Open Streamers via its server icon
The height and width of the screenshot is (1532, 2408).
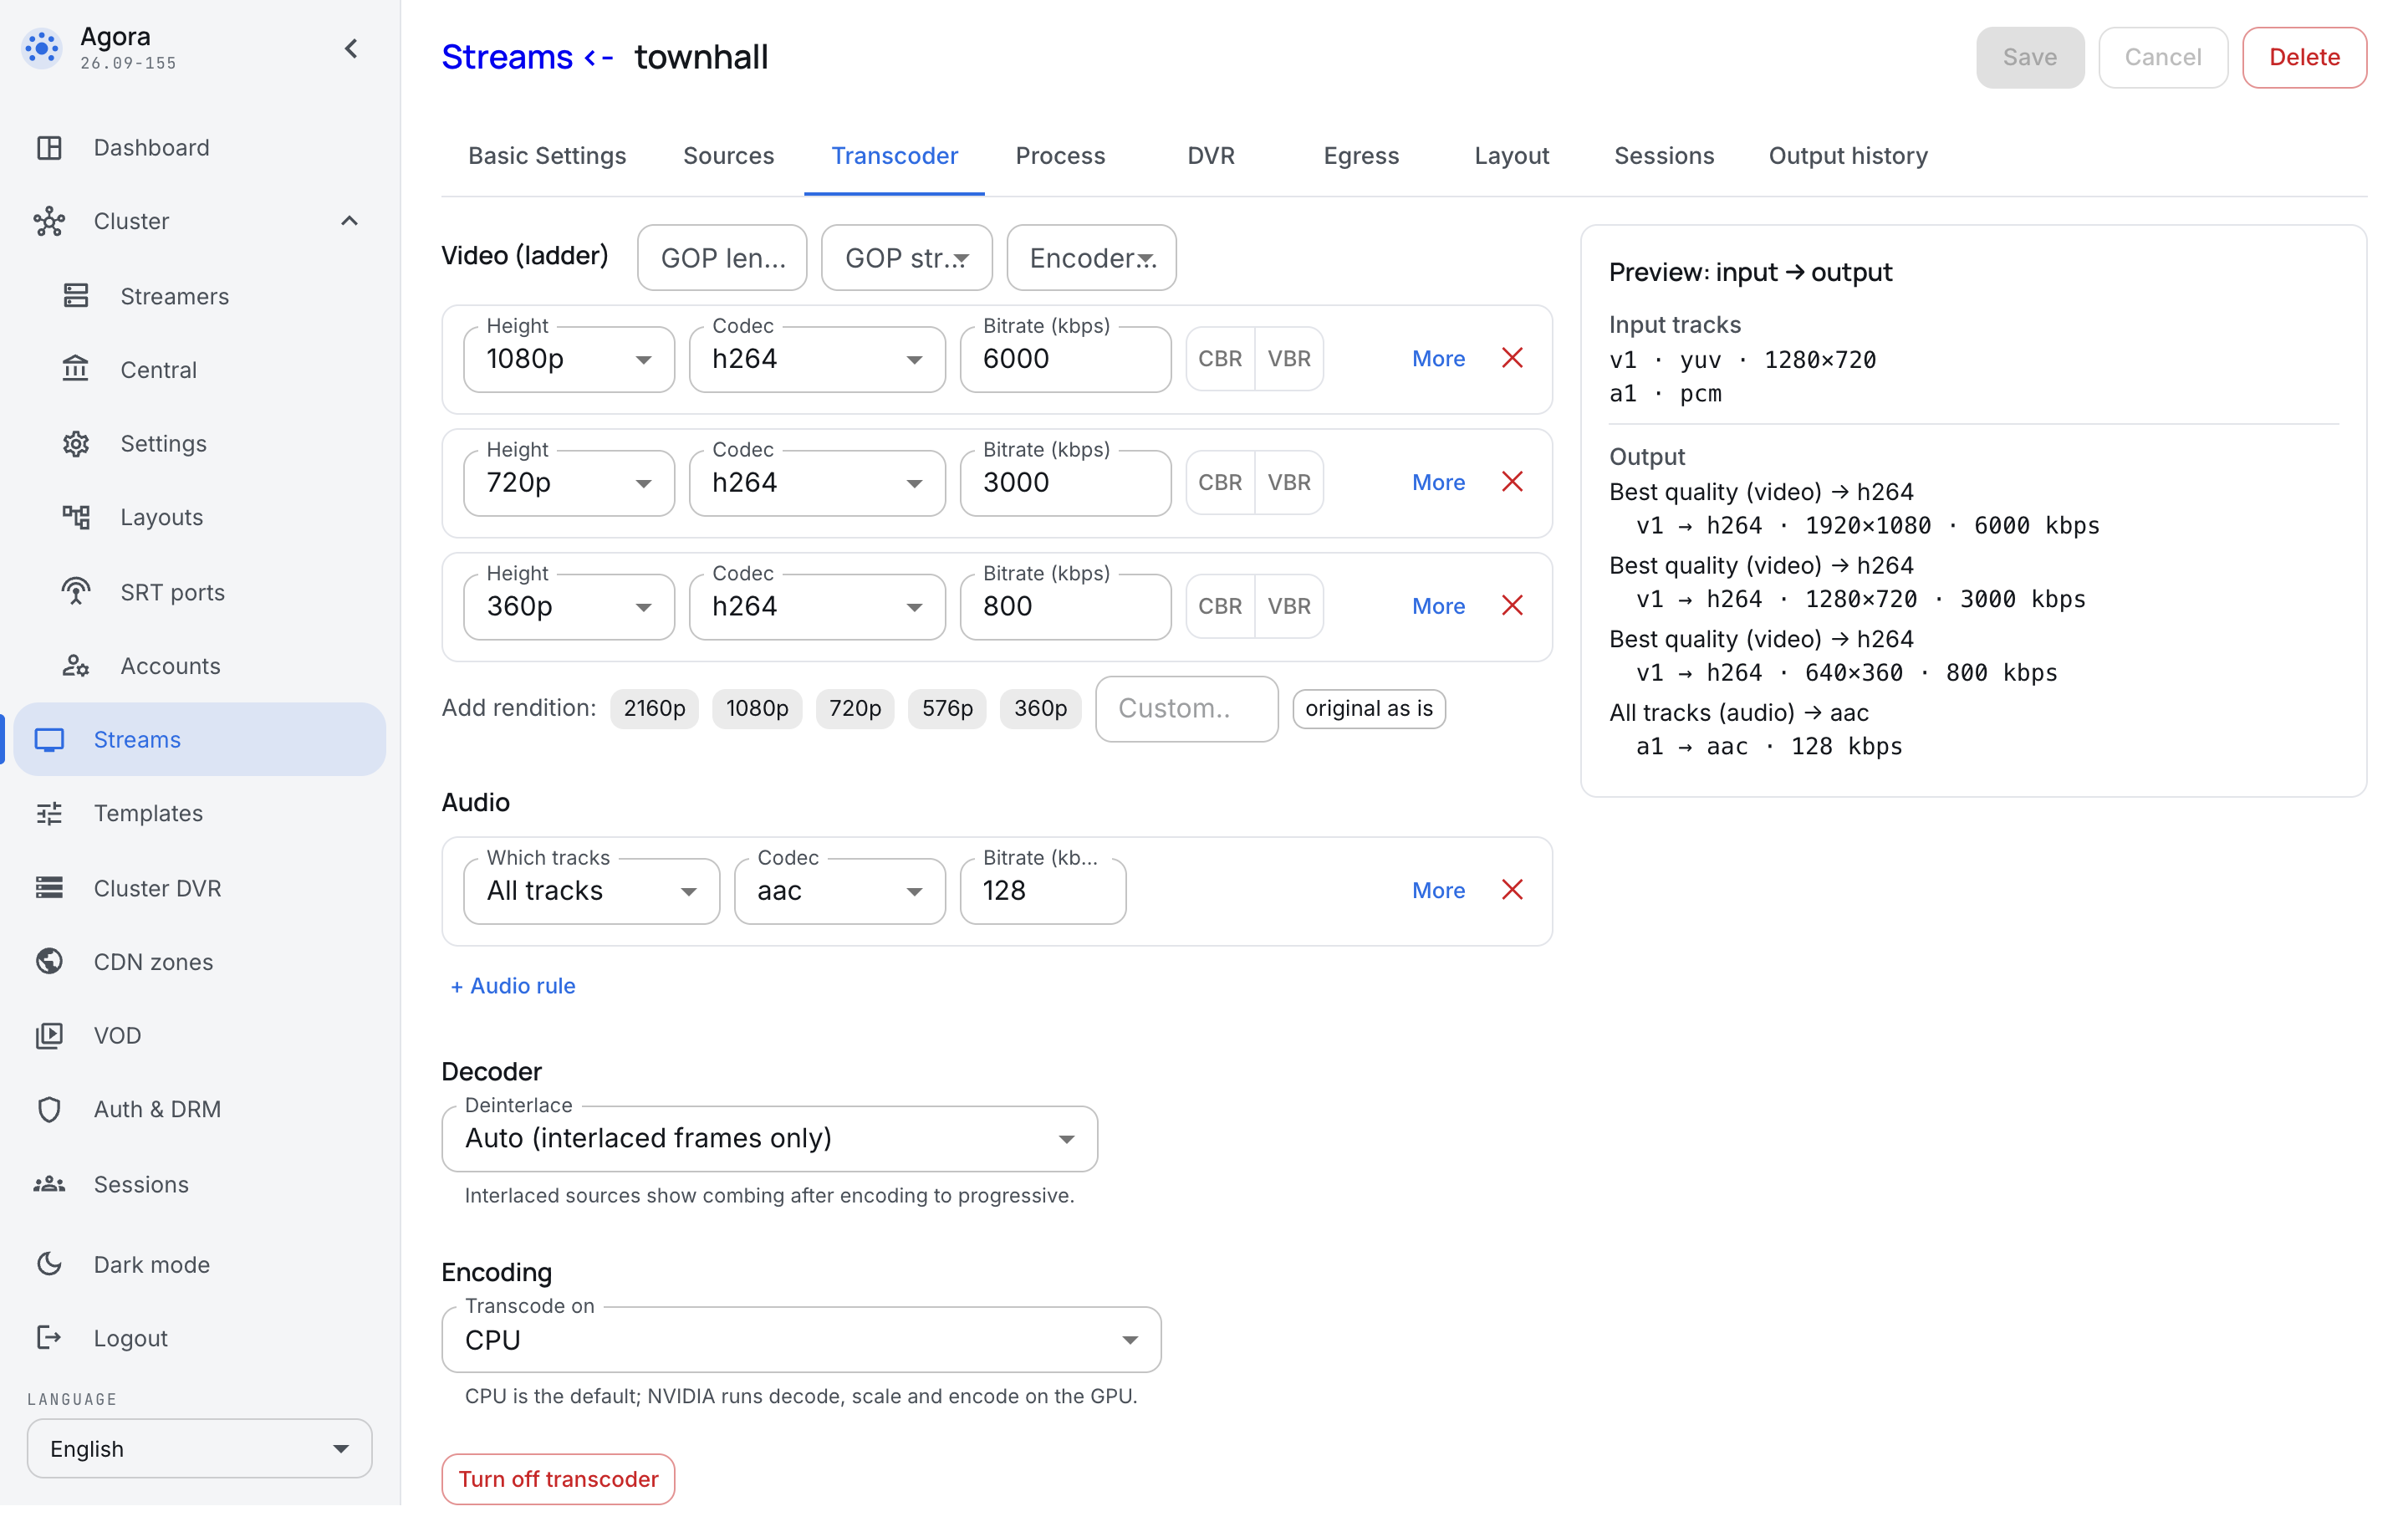click(76, 296)
